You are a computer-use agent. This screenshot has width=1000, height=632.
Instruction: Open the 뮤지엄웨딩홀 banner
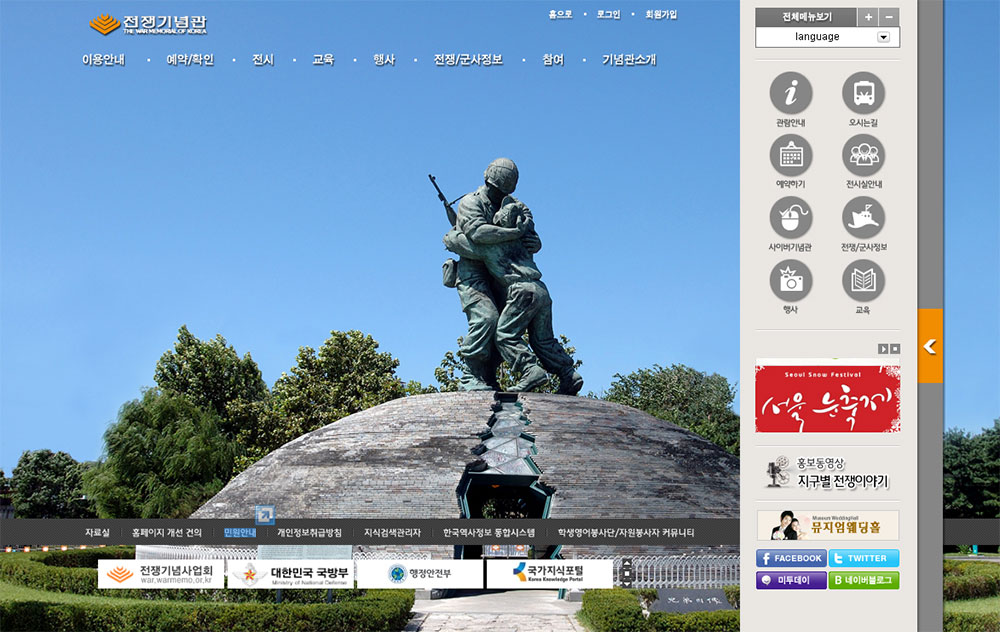click(828, 525)
